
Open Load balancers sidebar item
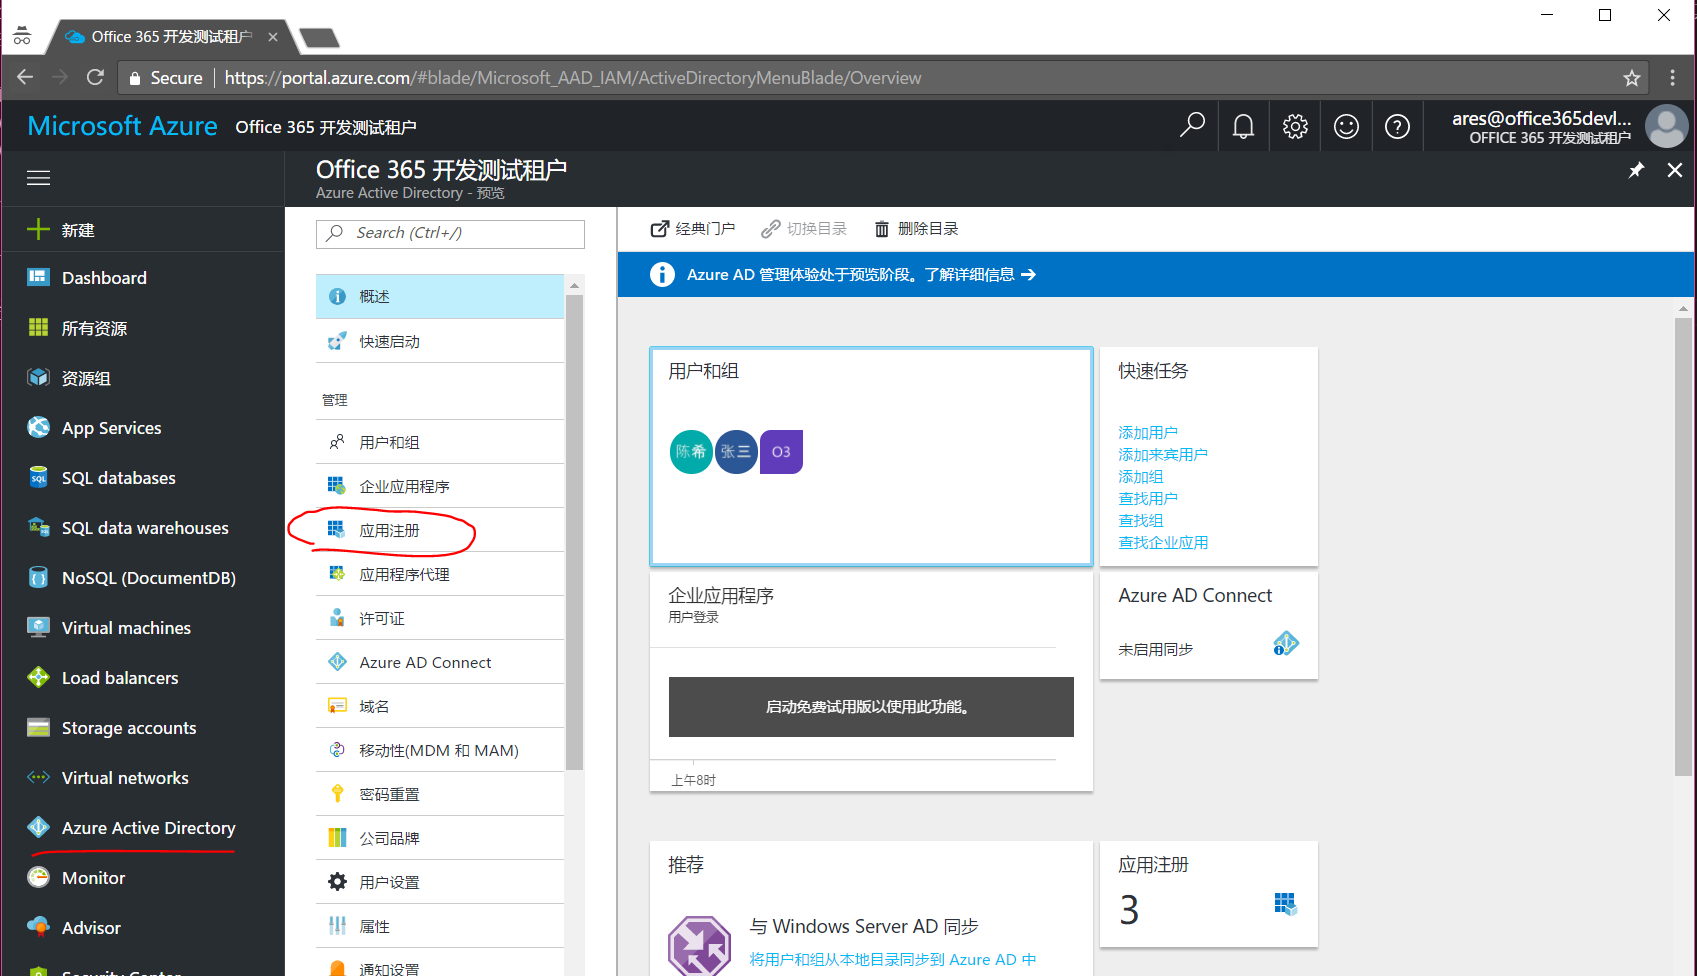(x=143, y=678)
